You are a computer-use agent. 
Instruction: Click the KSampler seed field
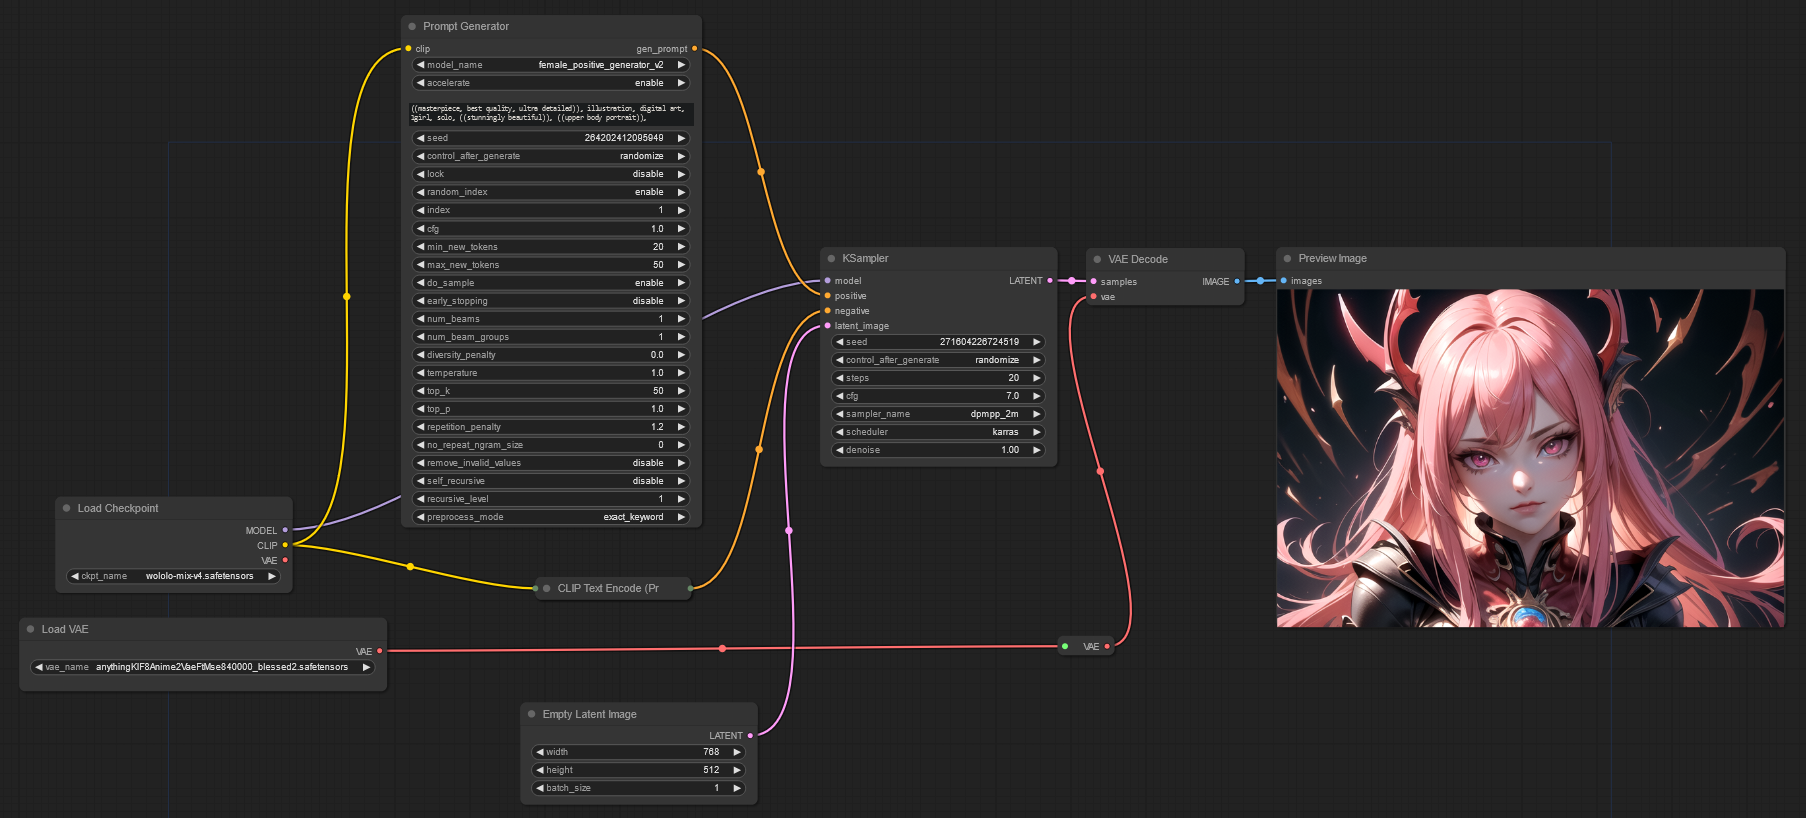click(938, 342)
